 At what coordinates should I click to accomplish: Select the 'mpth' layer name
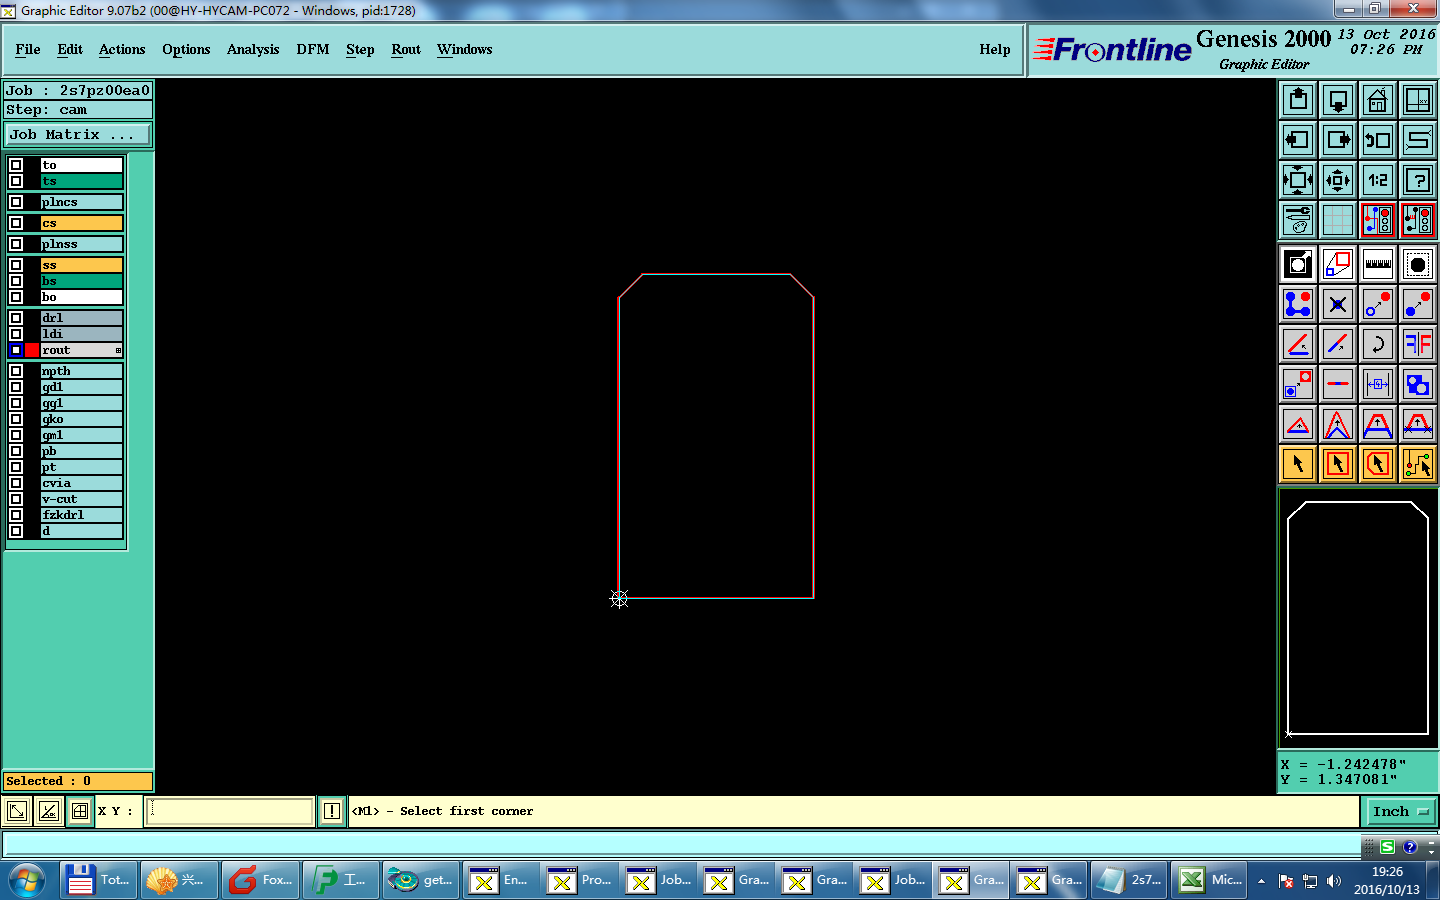81,371
